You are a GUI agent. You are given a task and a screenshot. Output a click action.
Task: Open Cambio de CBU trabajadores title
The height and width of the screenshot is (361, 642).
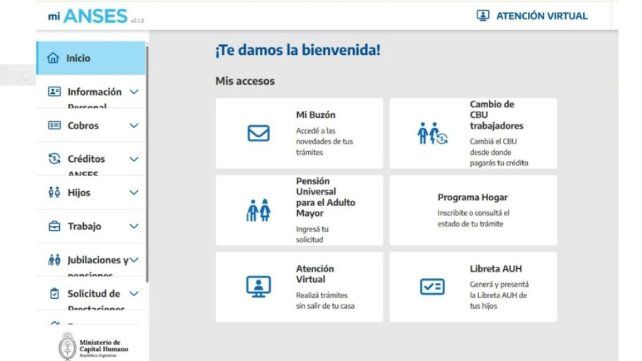496,115
